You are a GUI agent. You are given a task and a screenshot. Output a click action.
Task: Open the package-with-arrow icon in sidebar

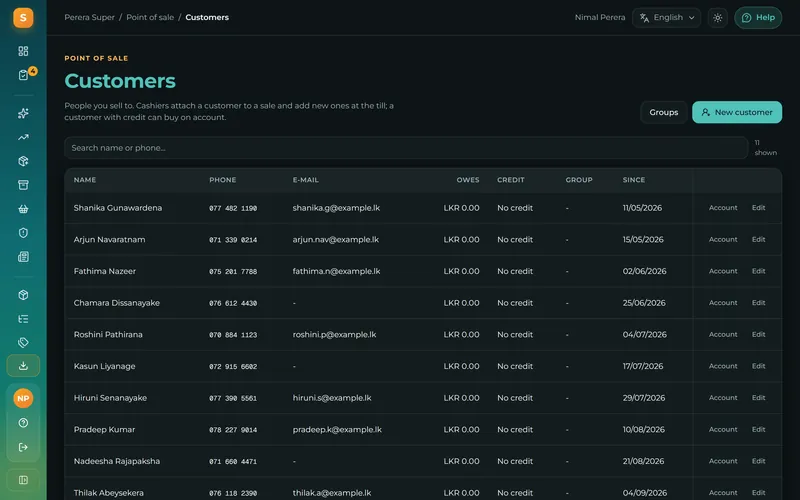23,161
